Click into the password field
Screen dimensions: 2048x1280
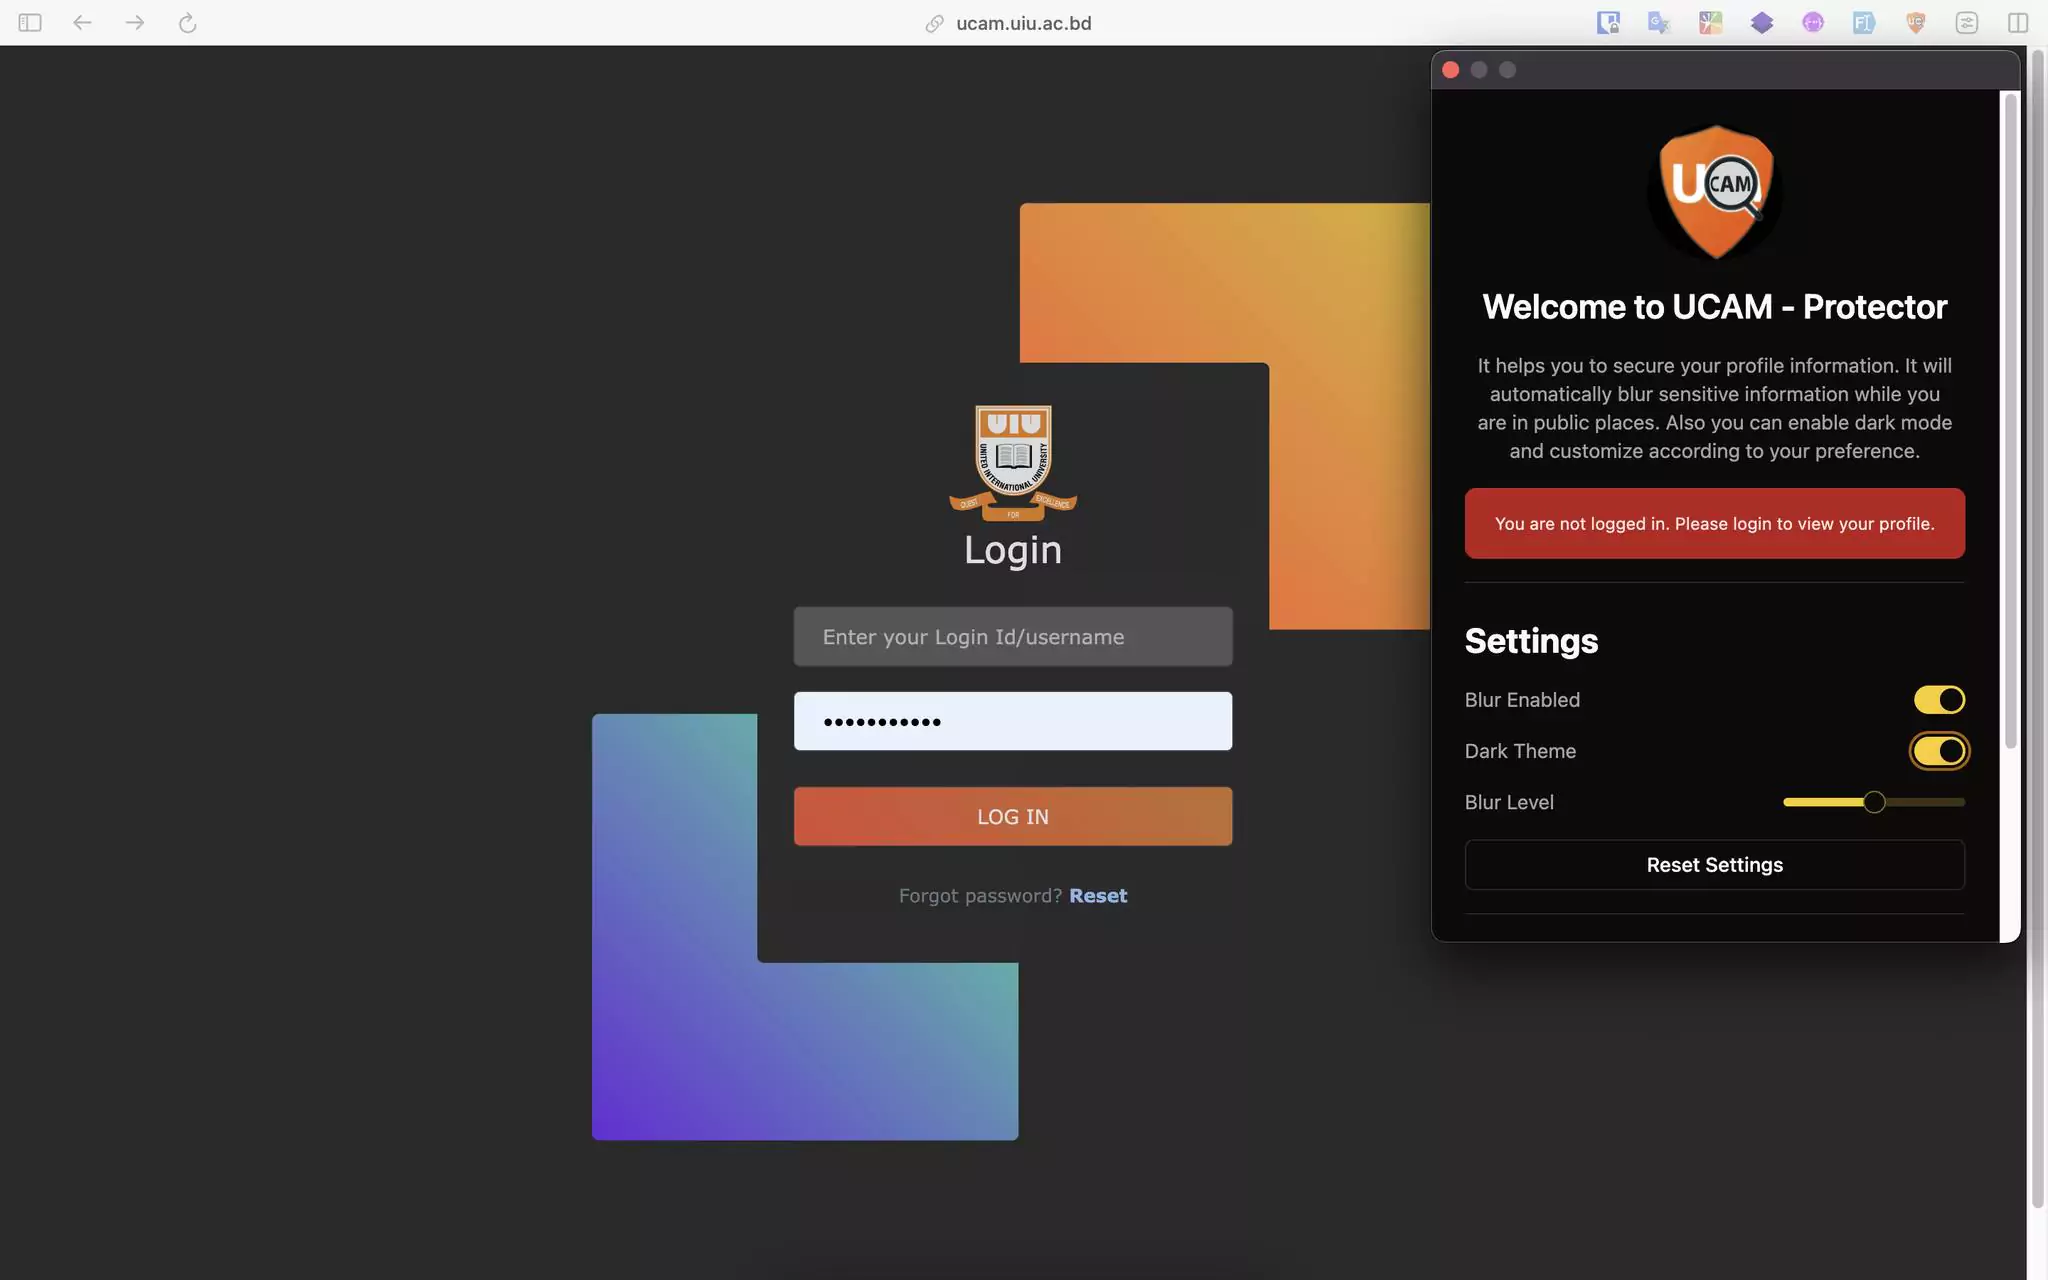coord(1012,721)
